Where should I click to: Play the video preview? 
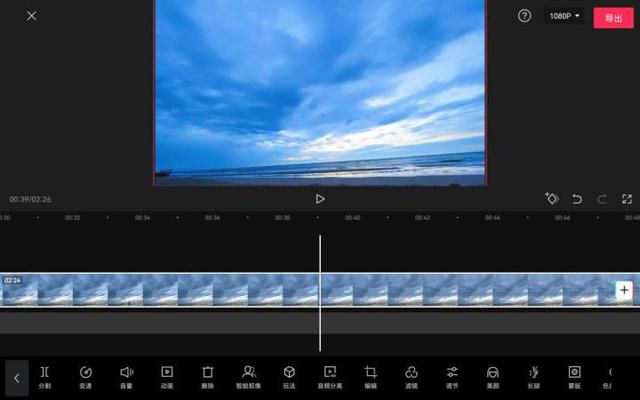tap(320, 199)
